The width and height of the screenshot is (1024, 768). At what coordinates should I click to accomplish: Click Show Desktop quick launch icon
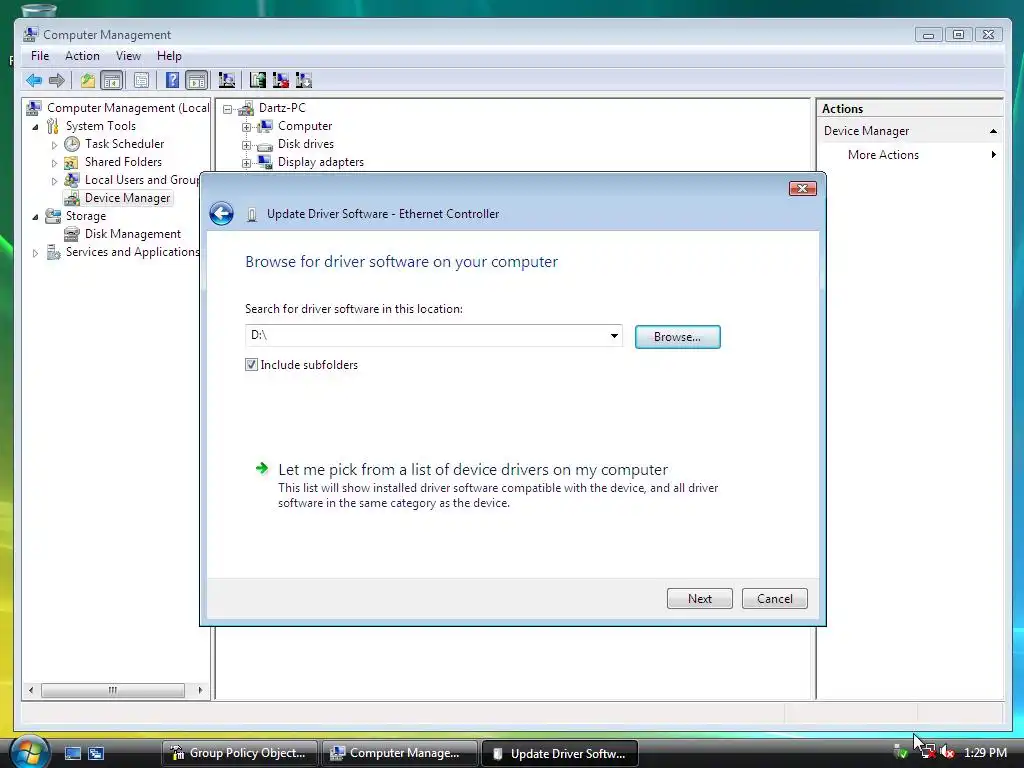click(72, 753)
